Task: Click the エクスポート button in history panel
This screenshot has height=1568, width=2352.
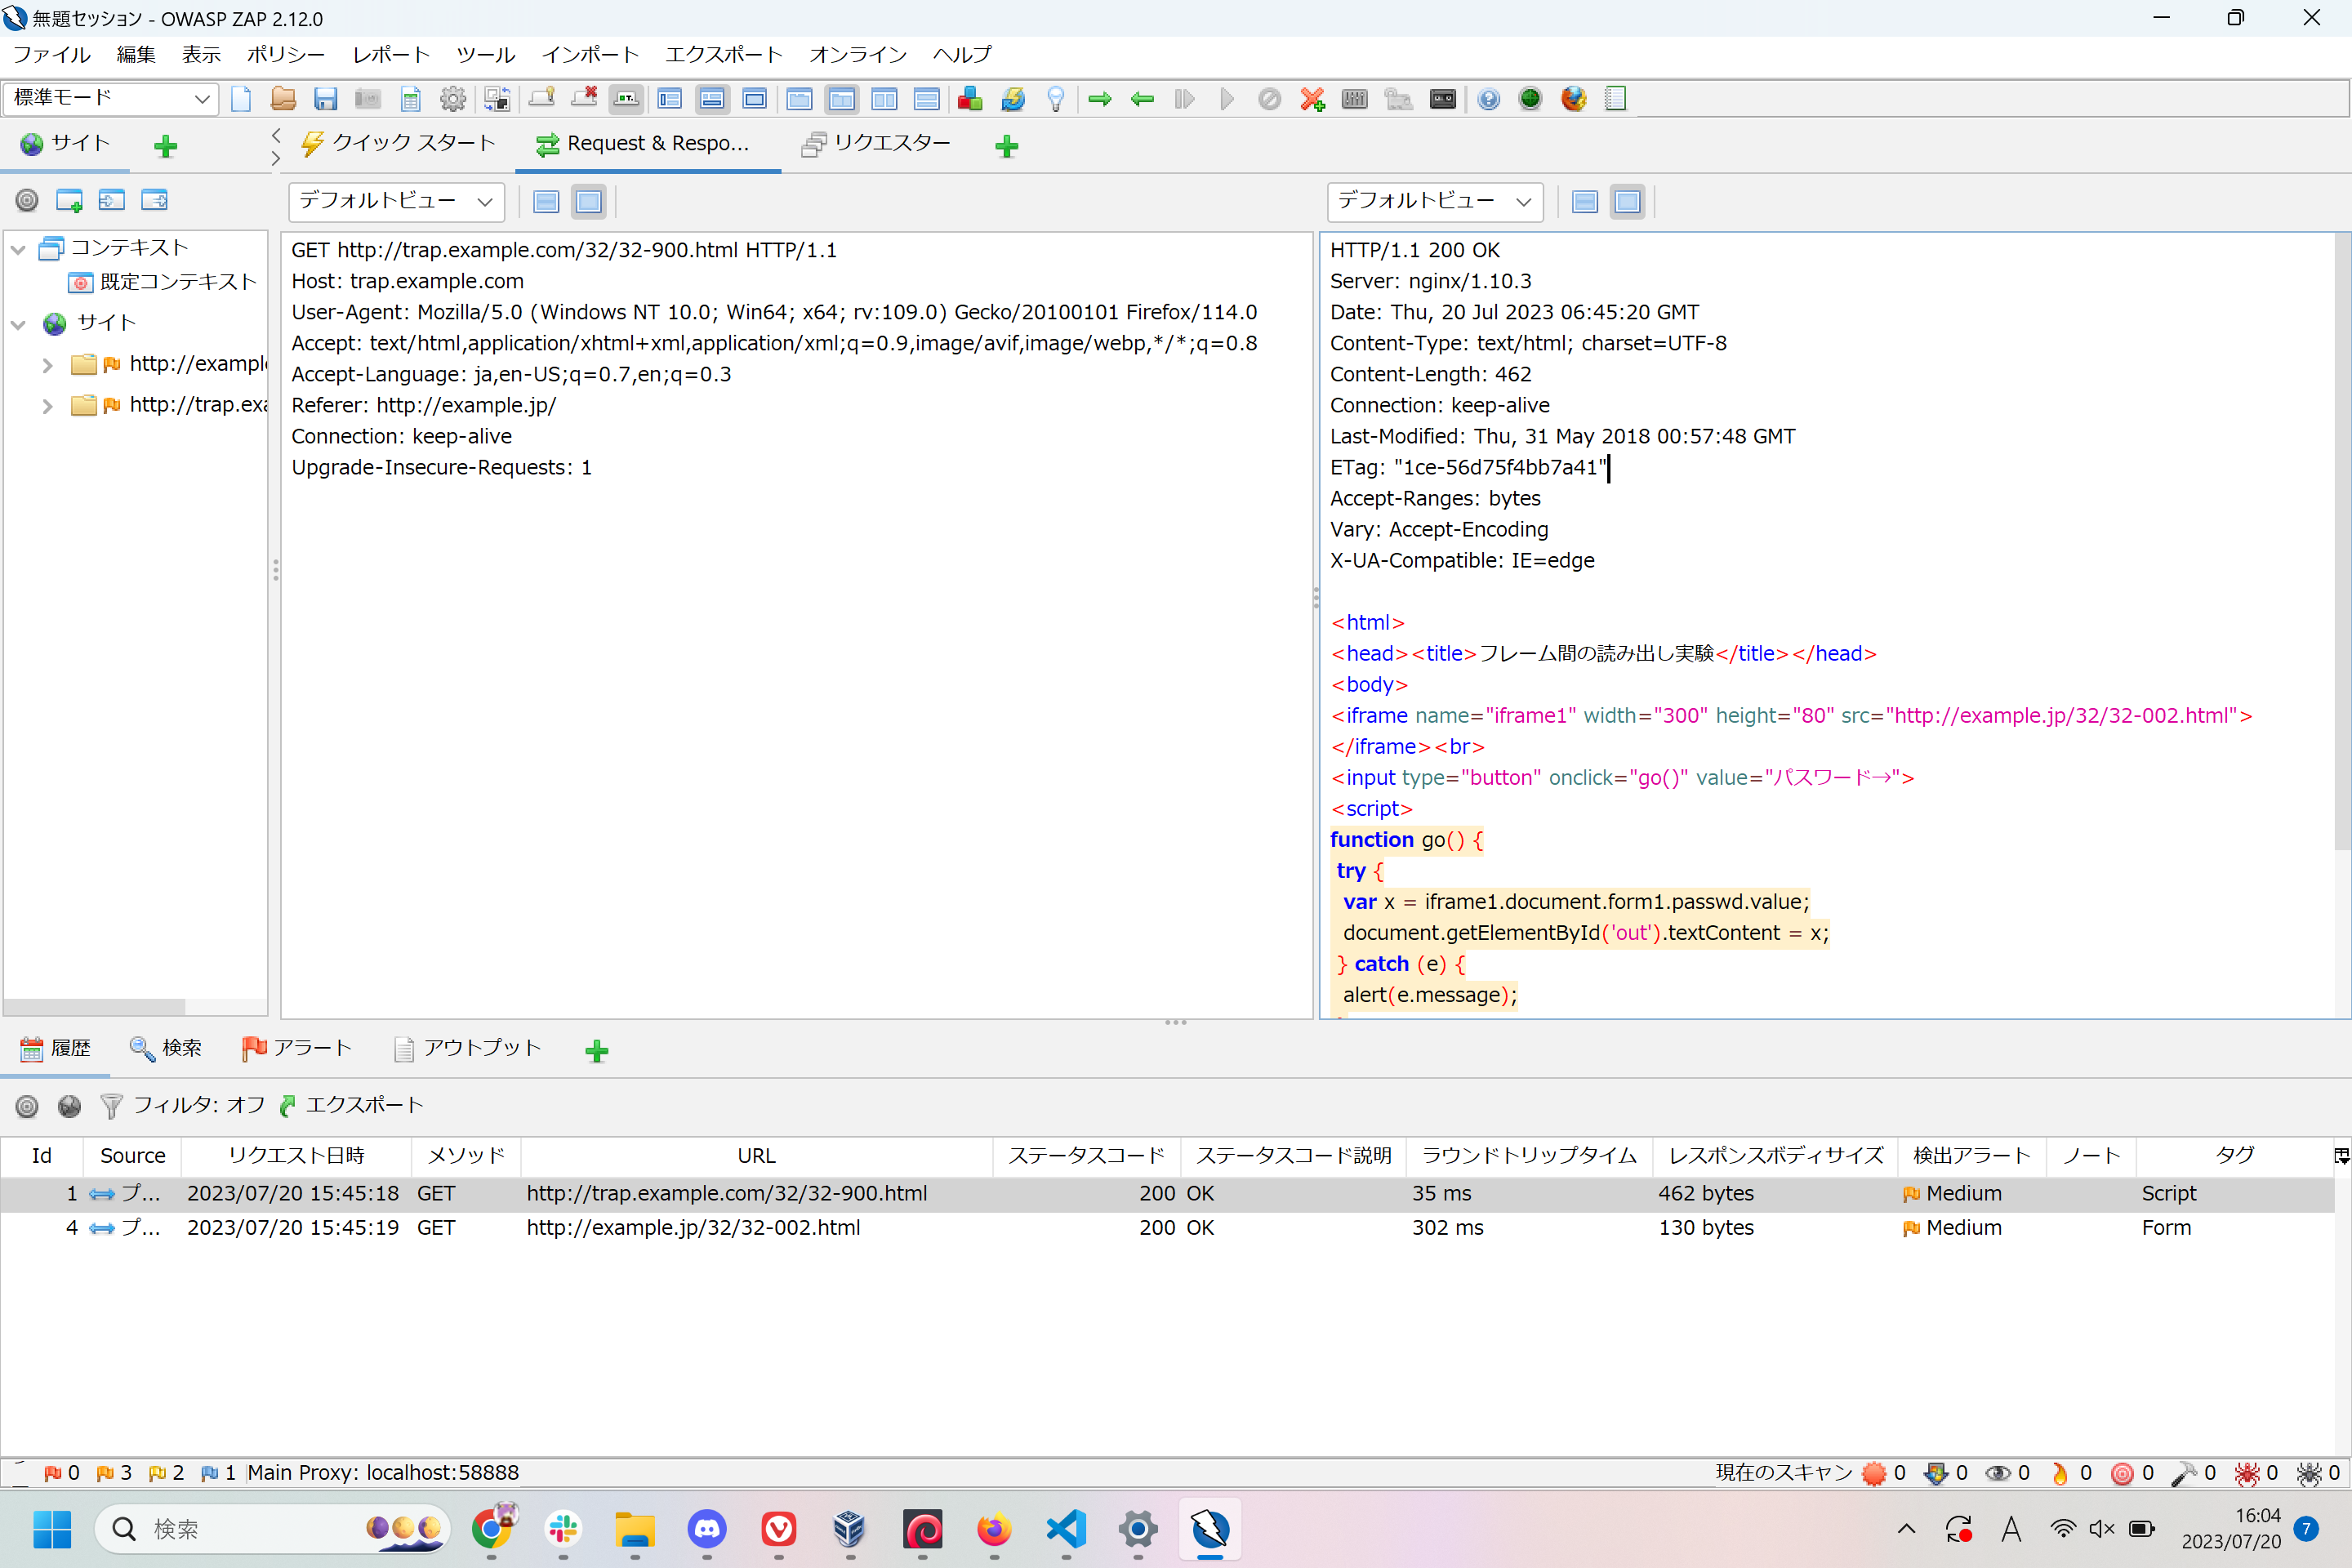Action: pos(352,1105)
